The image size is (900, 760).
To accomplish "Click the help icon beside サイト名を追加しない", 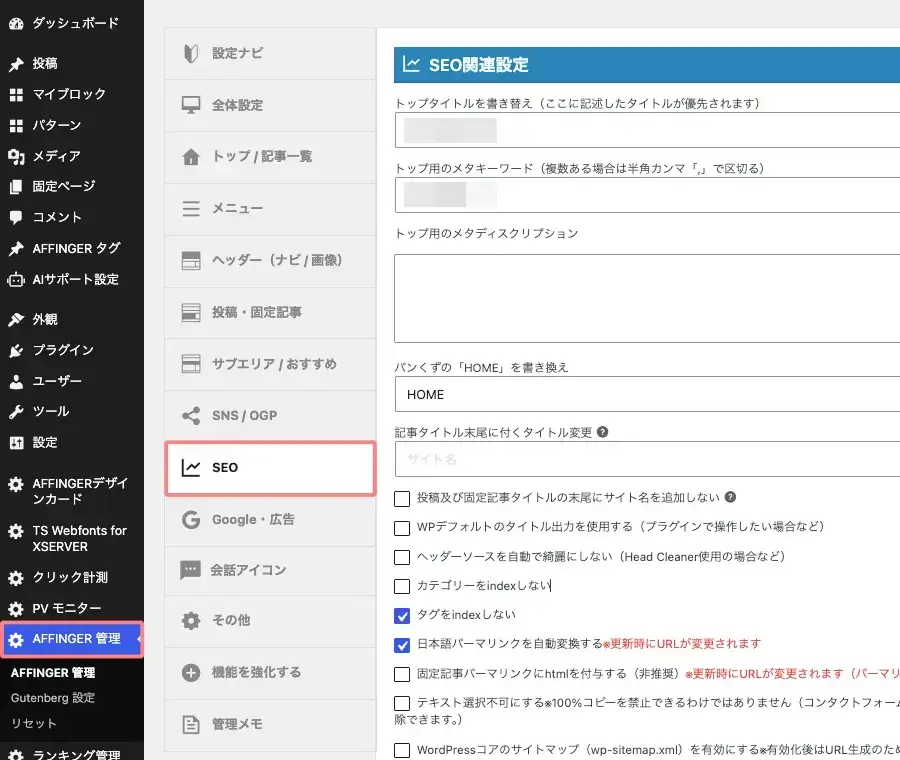I will (730, 497).
